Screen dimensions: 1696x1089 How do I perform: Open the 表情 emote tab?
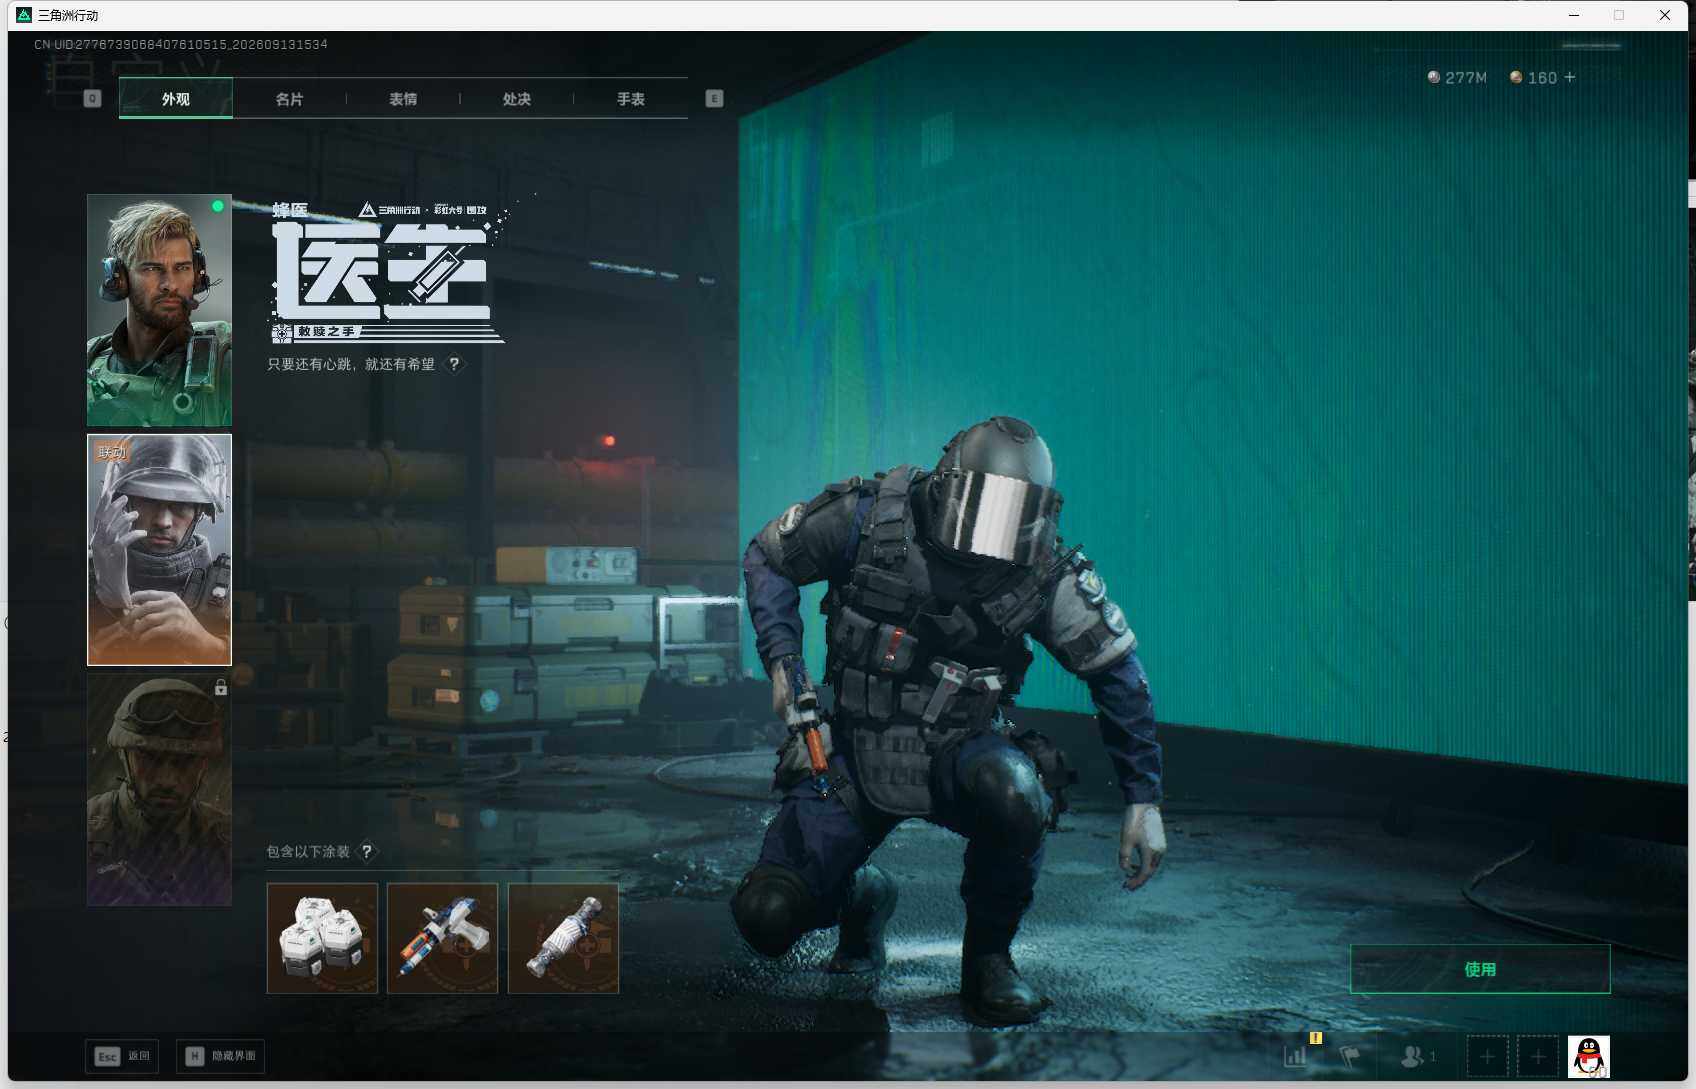[x=403, y=99]
